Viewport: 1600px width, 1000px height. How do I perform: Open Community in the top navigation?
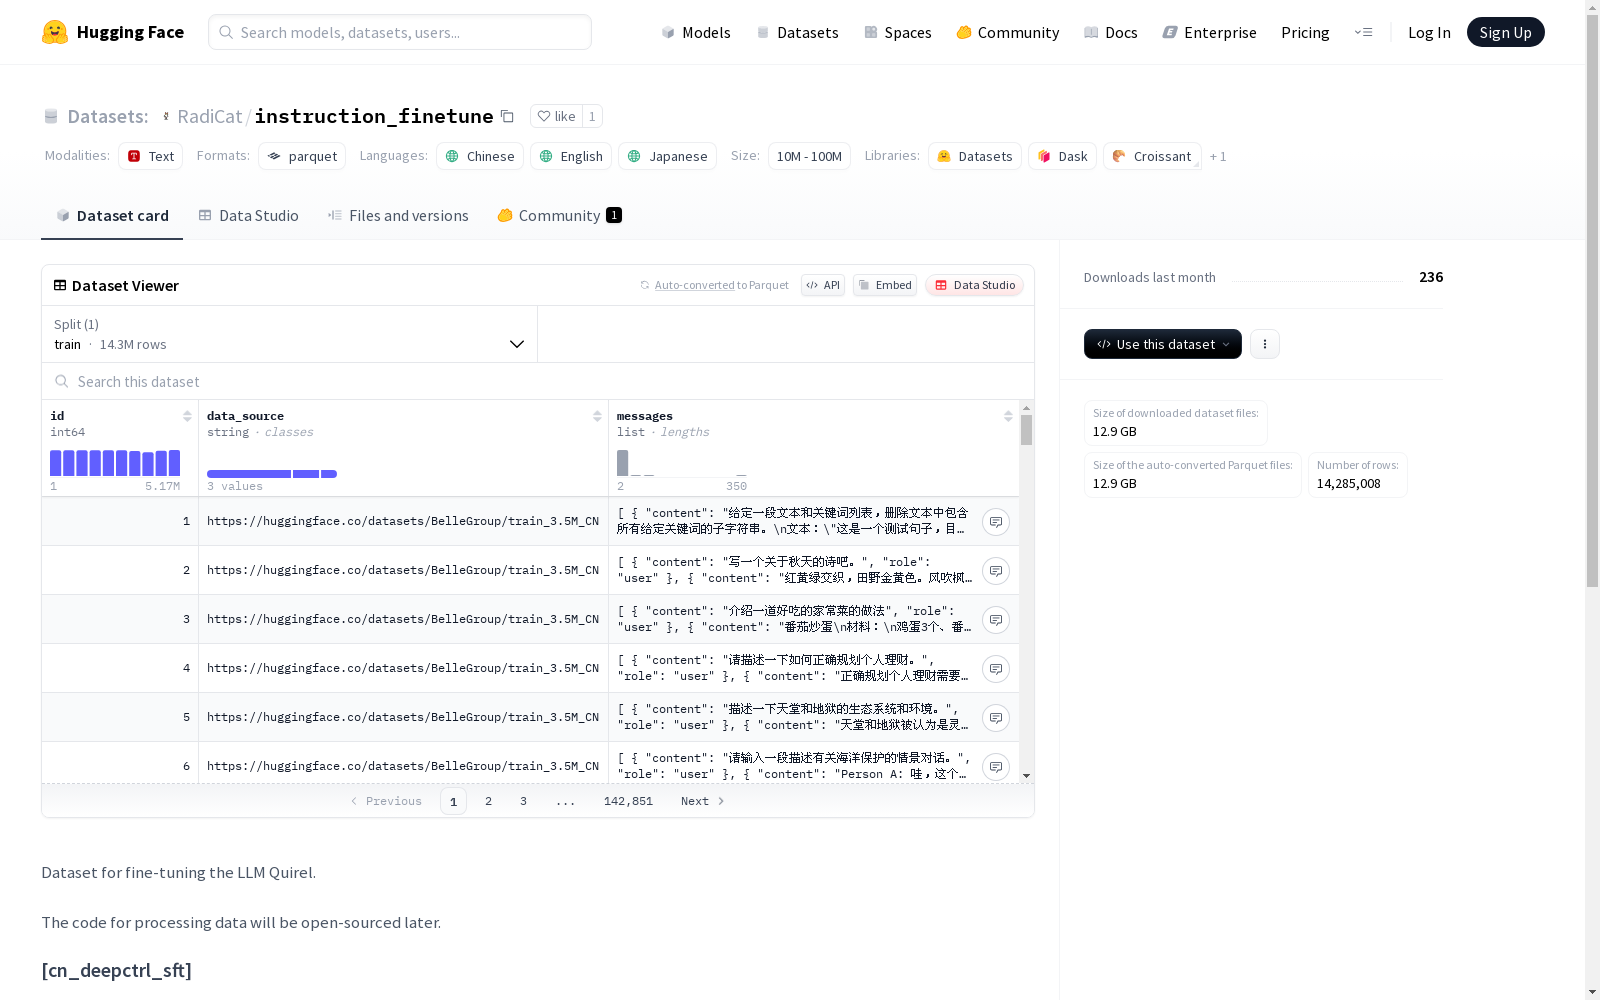pos(1008,32)
